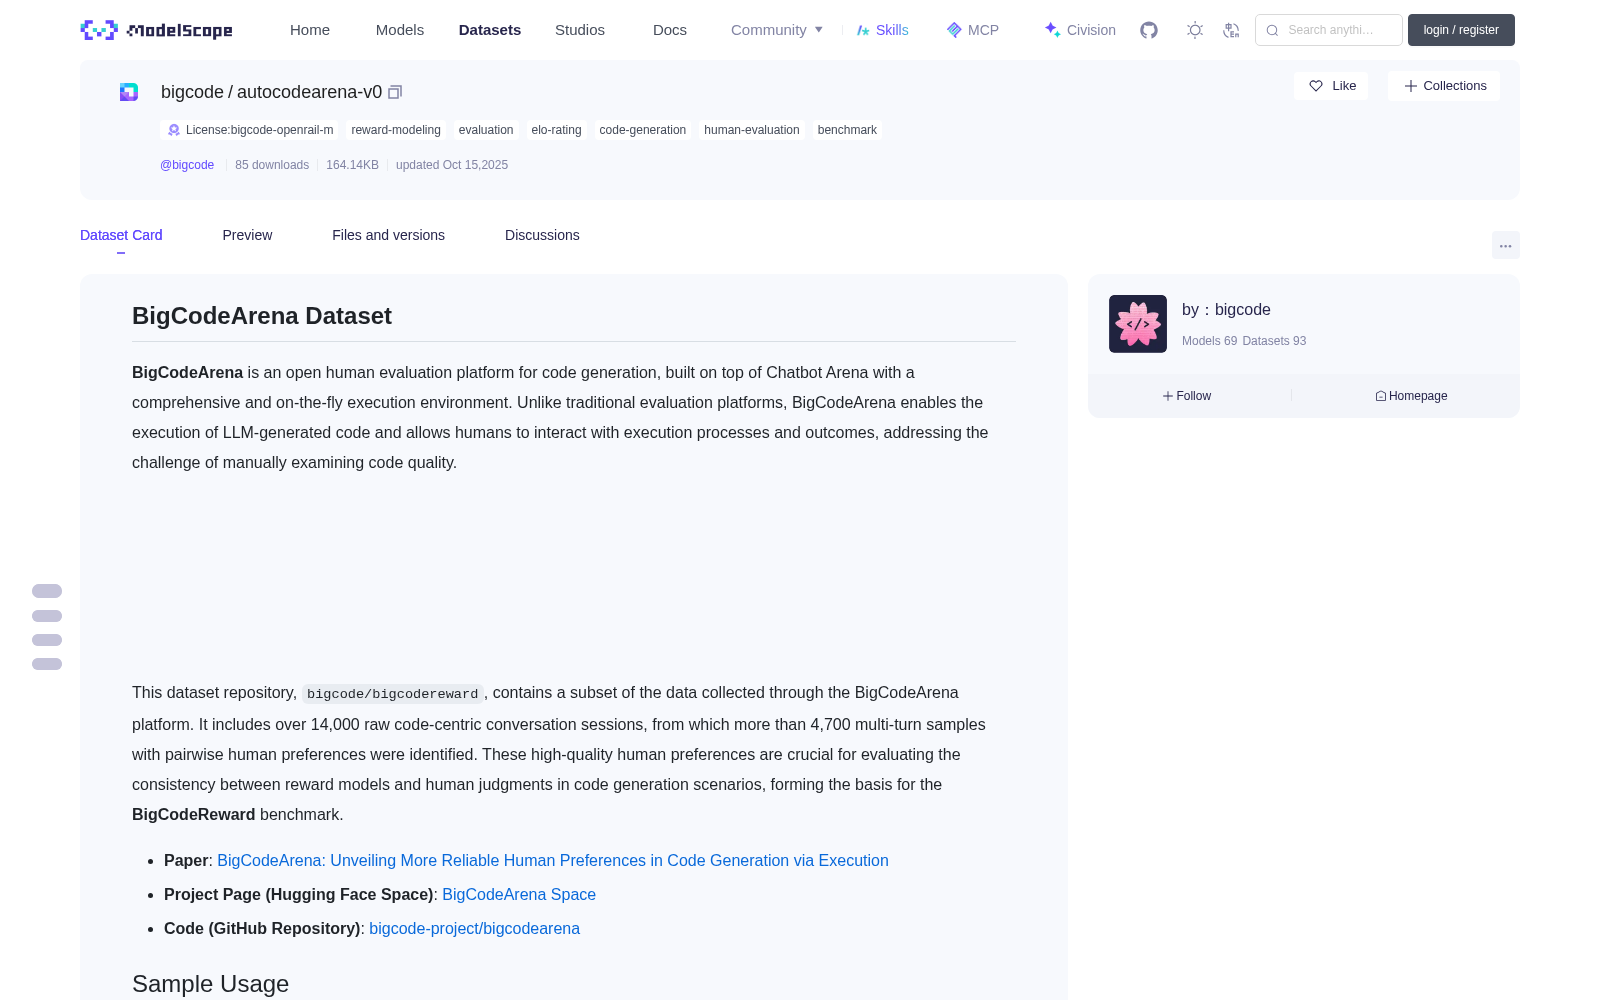Open the Docs section
The height and width of the screenshot is (1000, 1600).
pyautogui.click(x=670, y=30)
